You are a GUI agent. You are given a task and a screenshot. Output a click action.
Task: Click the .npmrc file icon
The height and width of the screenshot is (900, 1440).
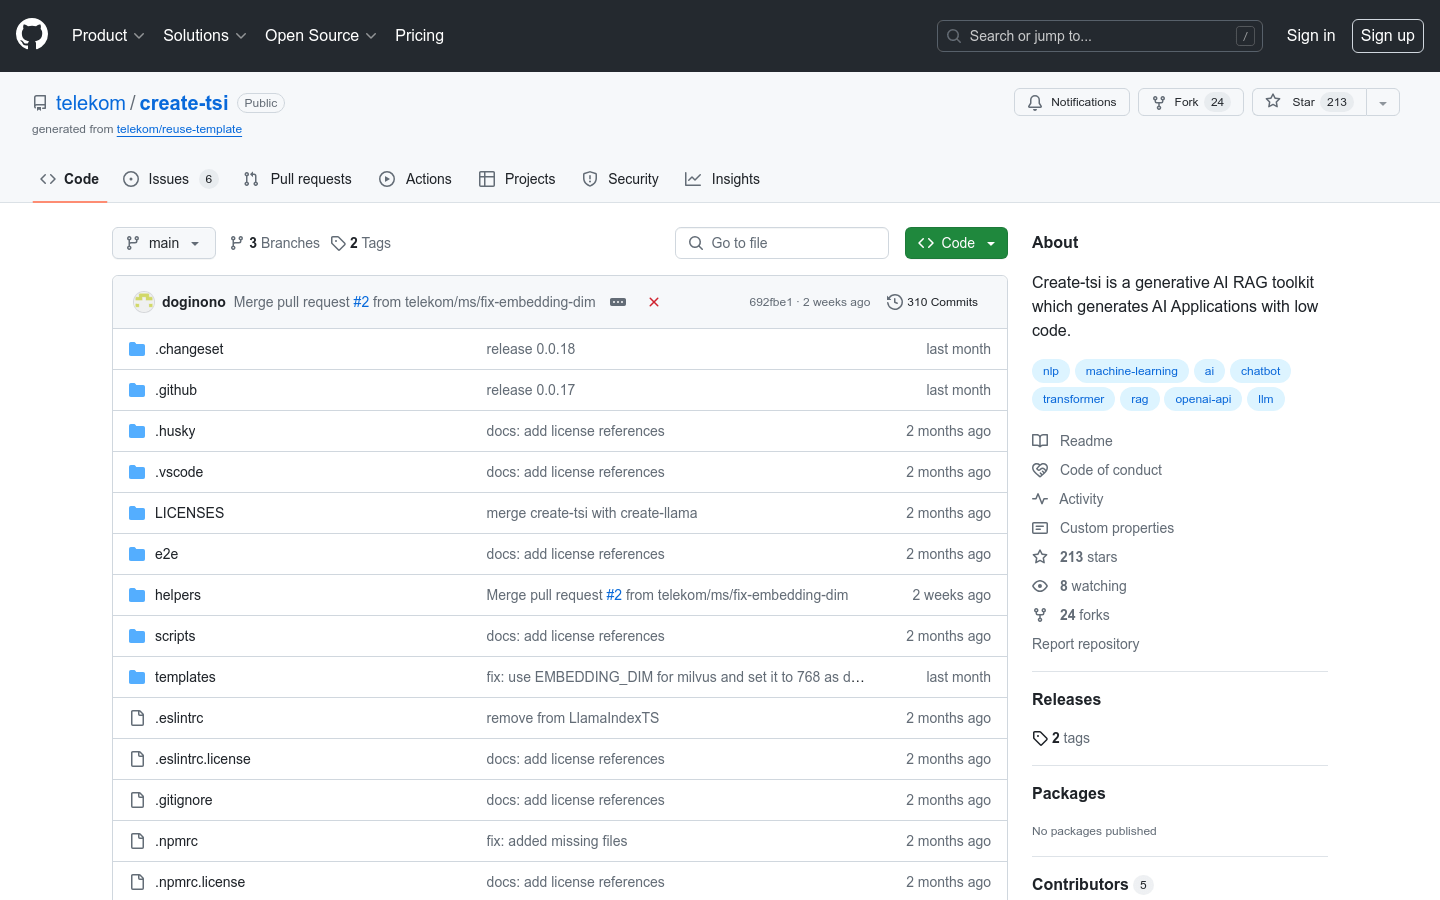coord(137,841)
